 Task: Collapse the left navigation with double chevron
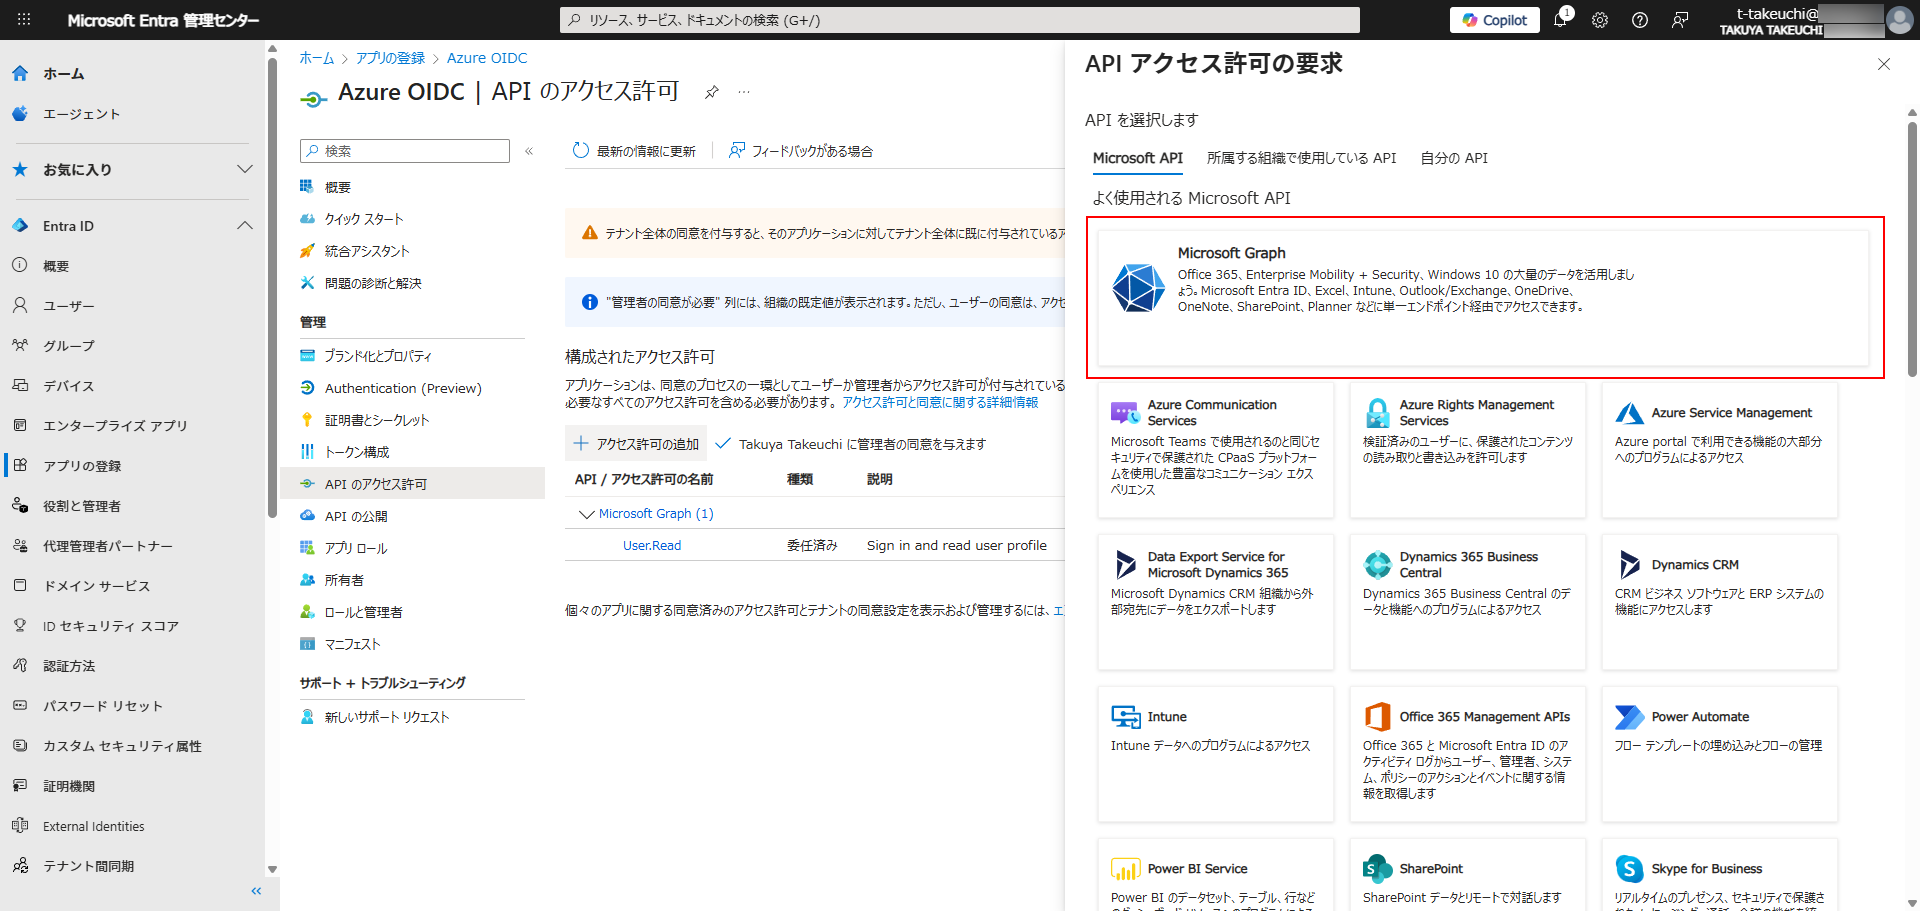(256, 891)
